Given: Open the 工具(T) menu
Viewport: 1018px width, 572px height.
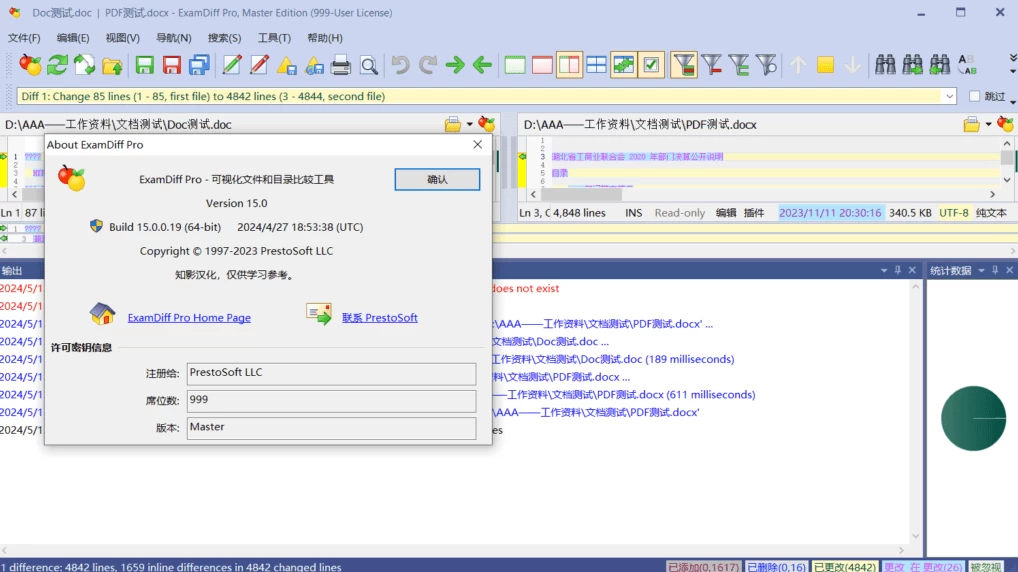Looking at the screenshot, I should click(274, 38).
